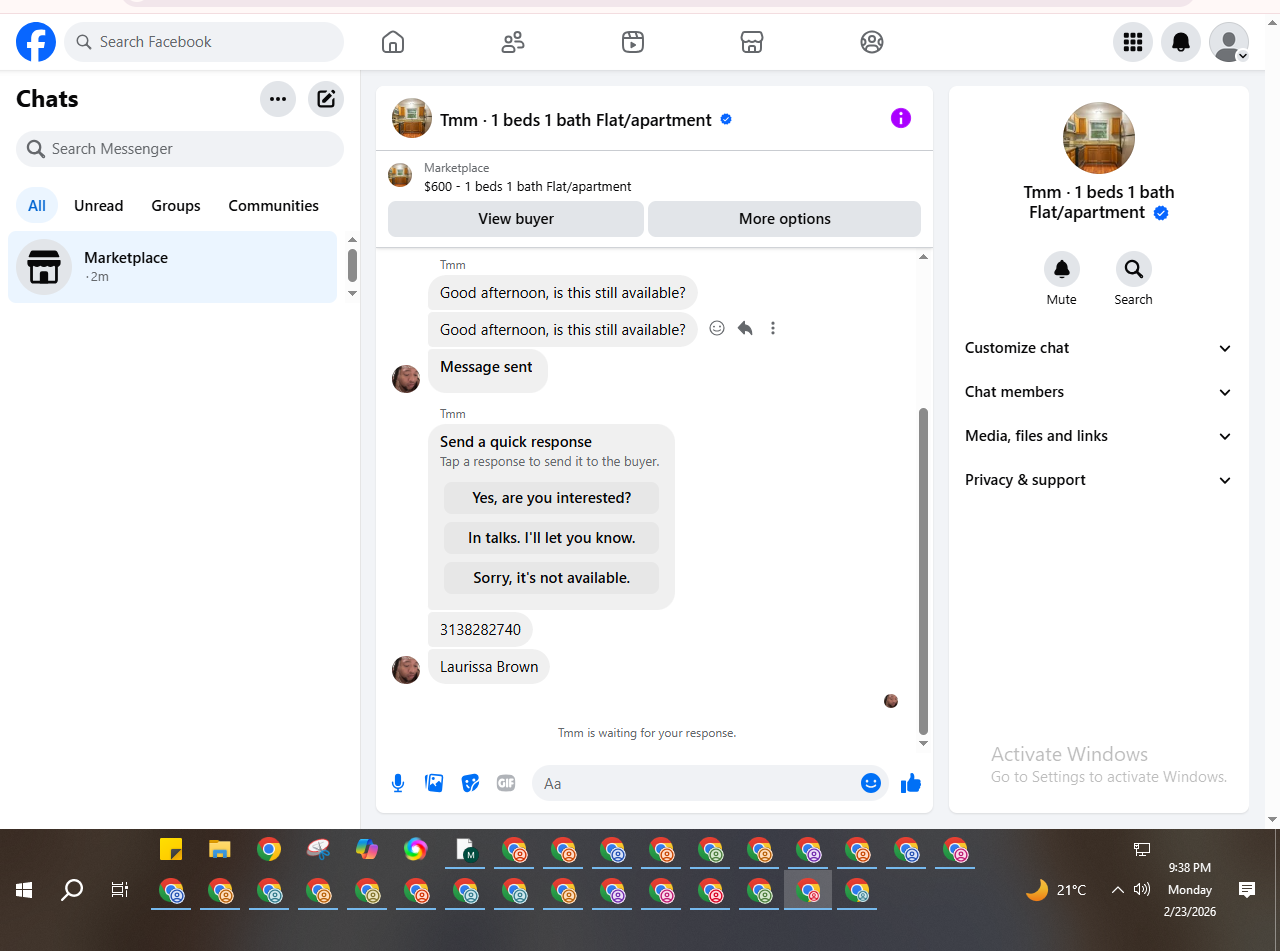Expand the Chat members section

coord(1099,392)
